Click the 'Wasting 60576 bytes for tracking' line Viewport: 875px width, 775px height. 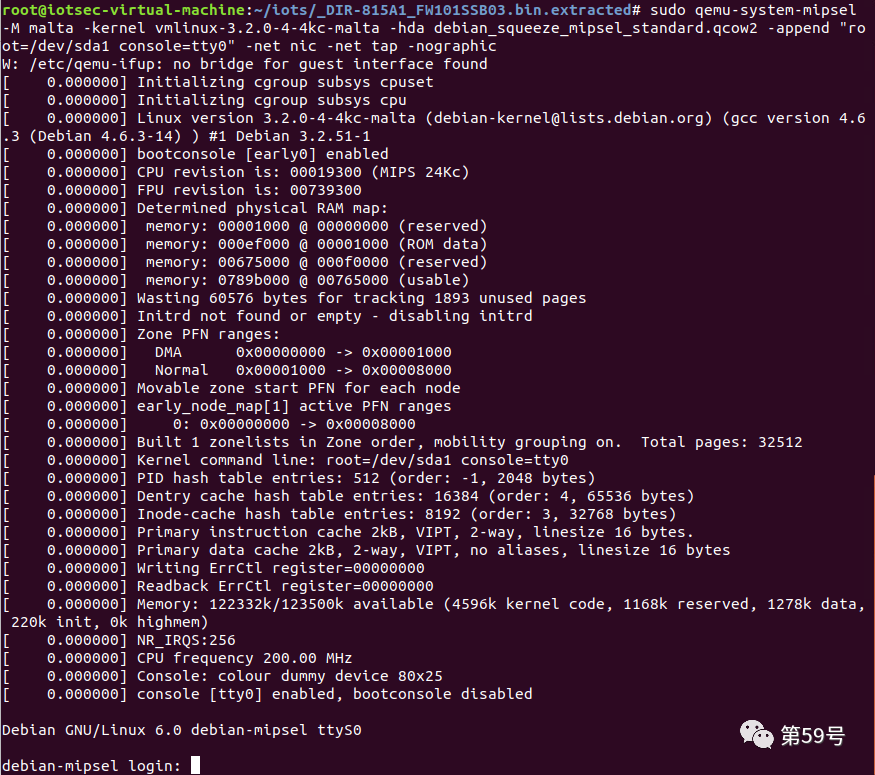(295, 298)
